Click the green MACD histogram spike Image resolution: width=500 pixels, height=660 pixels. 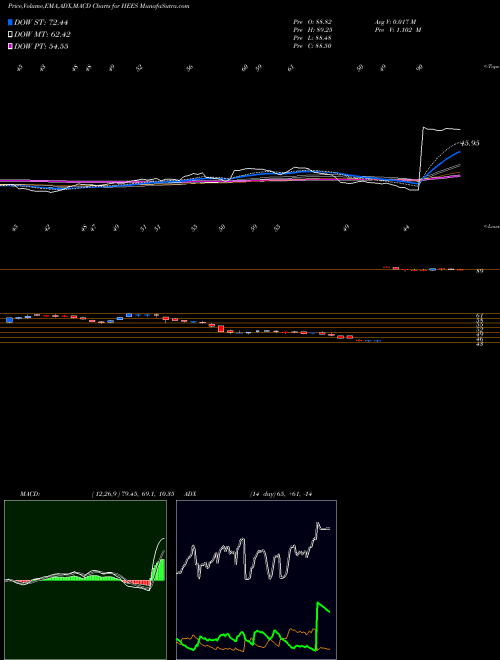coord(158,570)
